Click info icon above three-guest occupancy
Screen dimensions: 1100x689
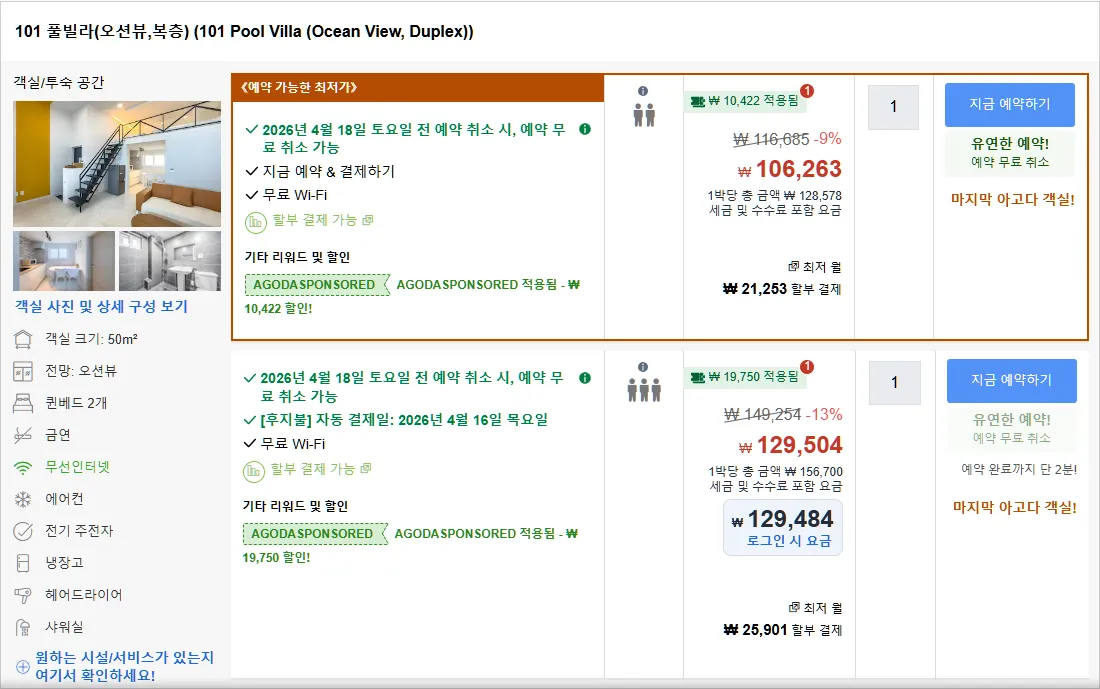[x=643, y=367]
